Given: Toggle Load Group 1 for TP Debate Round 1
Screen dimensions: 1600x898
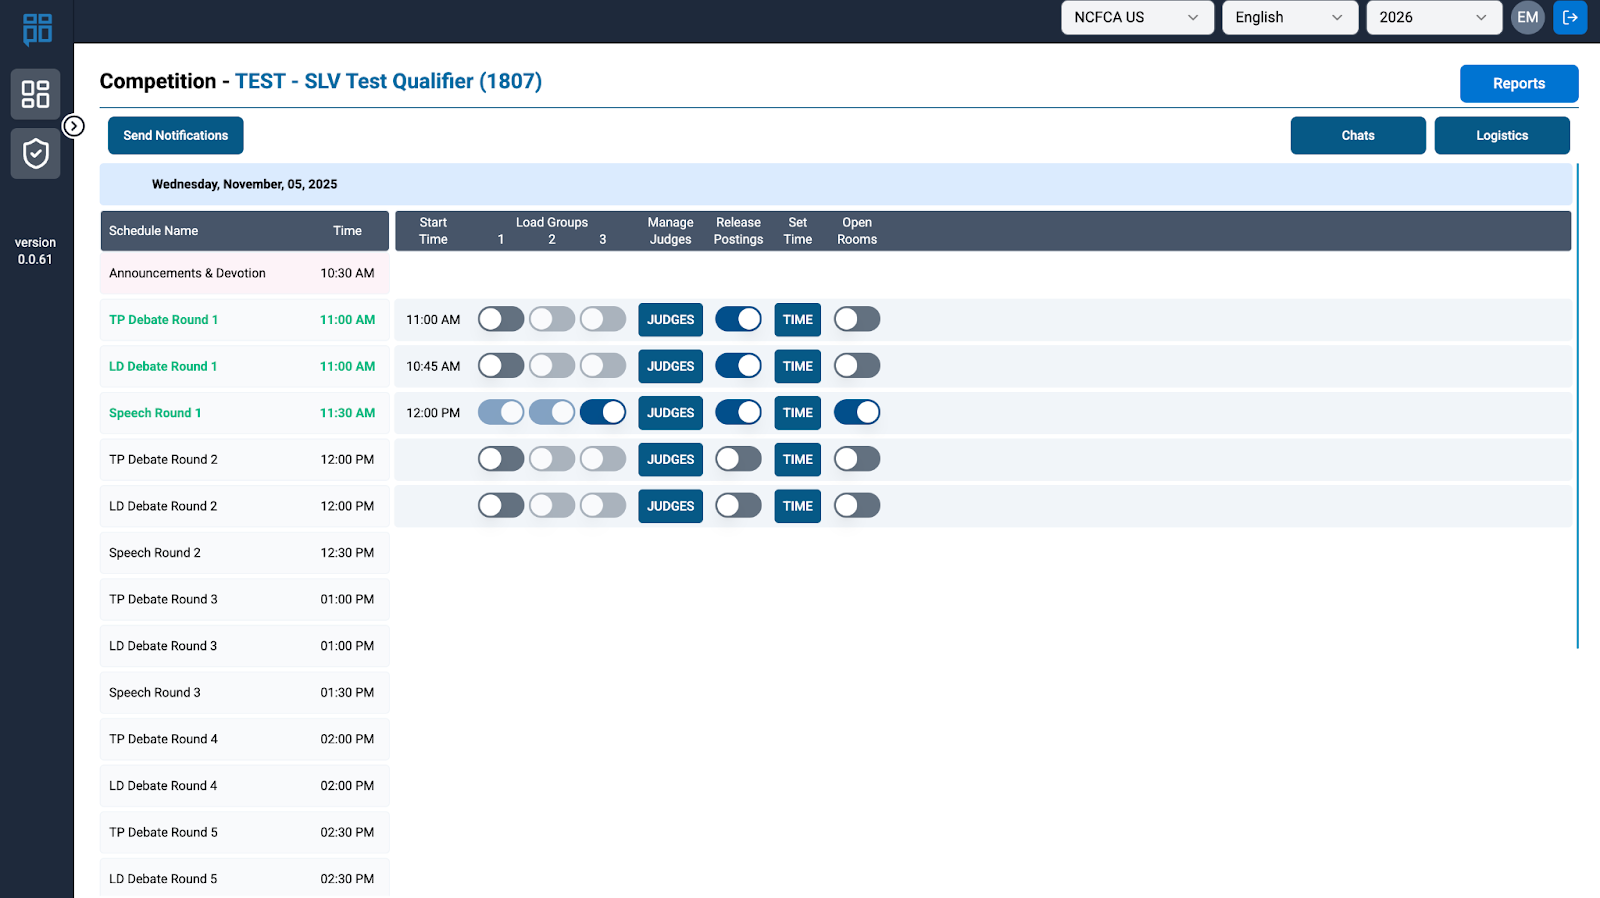Looking at the screenshot, I should point(501,320).
